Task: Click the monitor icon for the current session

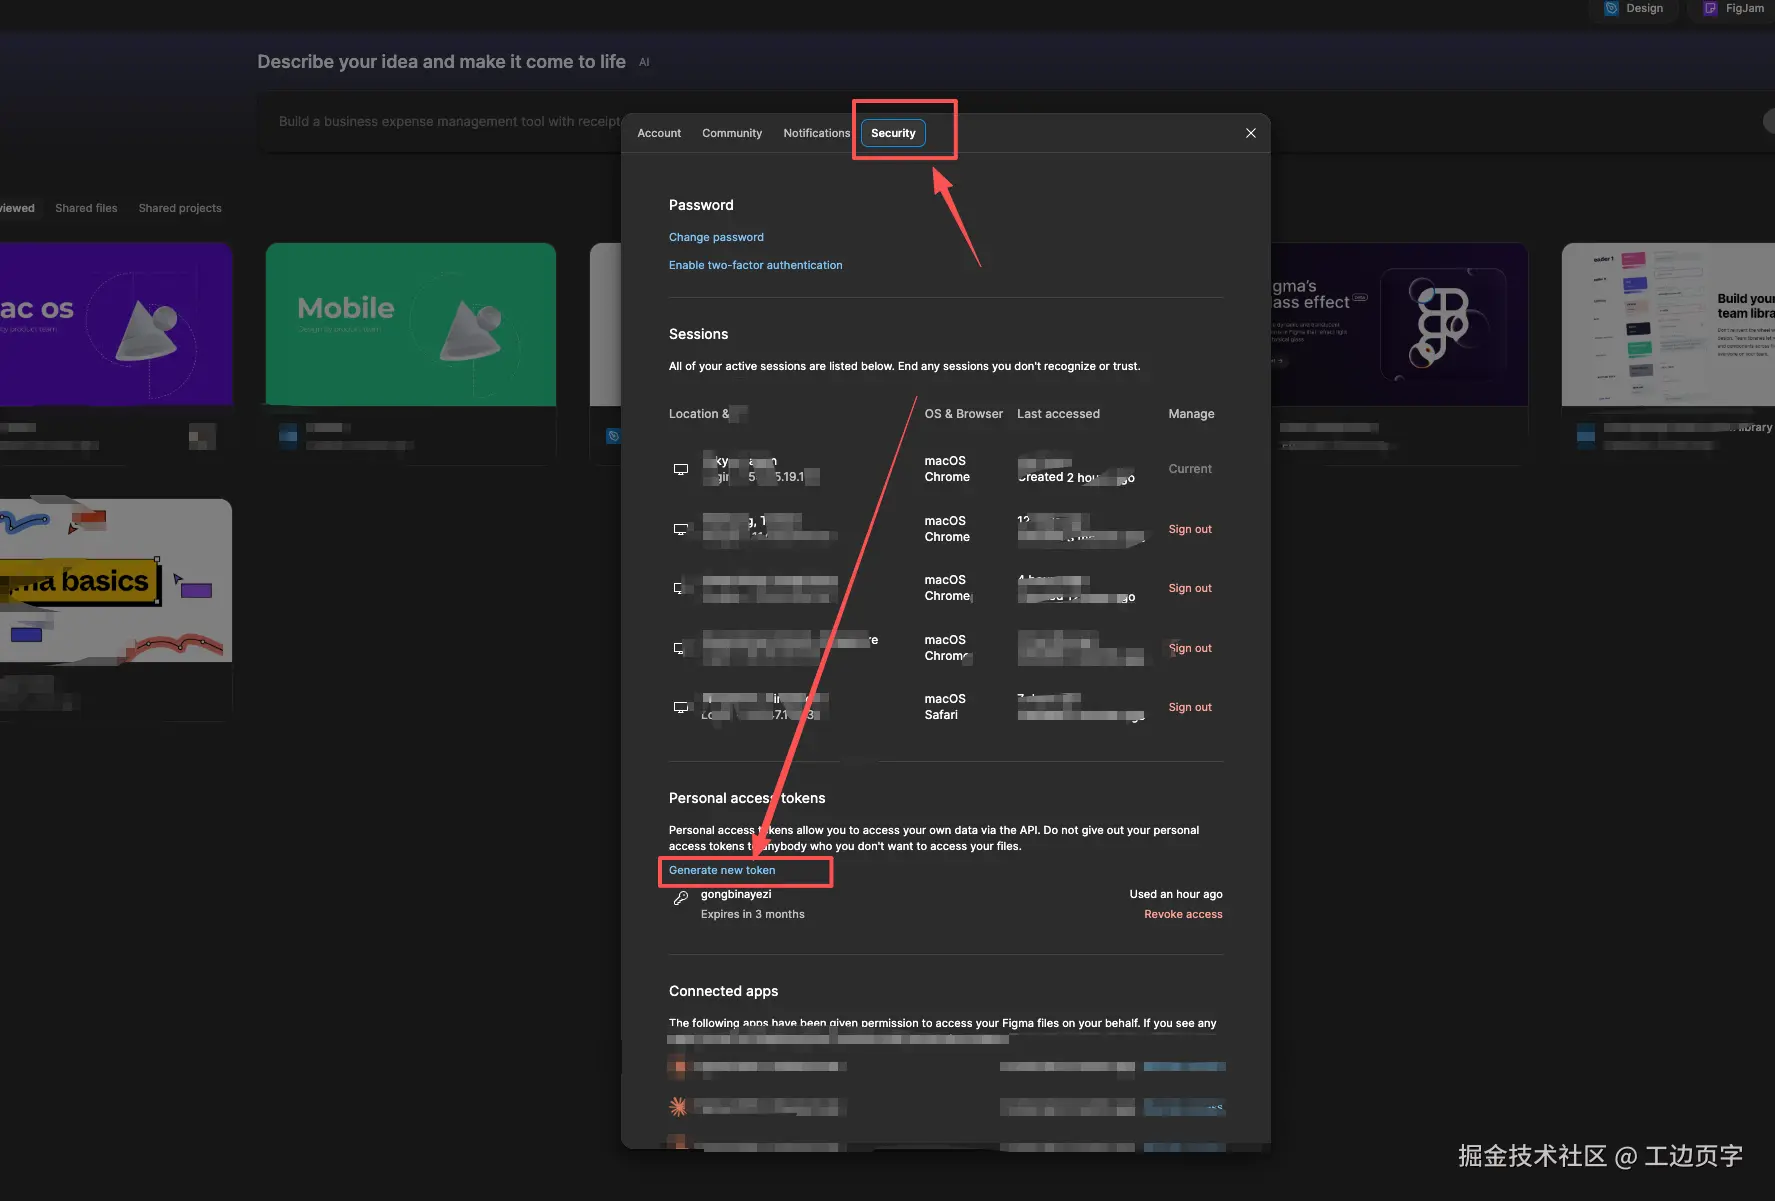Action: point(681,469)
